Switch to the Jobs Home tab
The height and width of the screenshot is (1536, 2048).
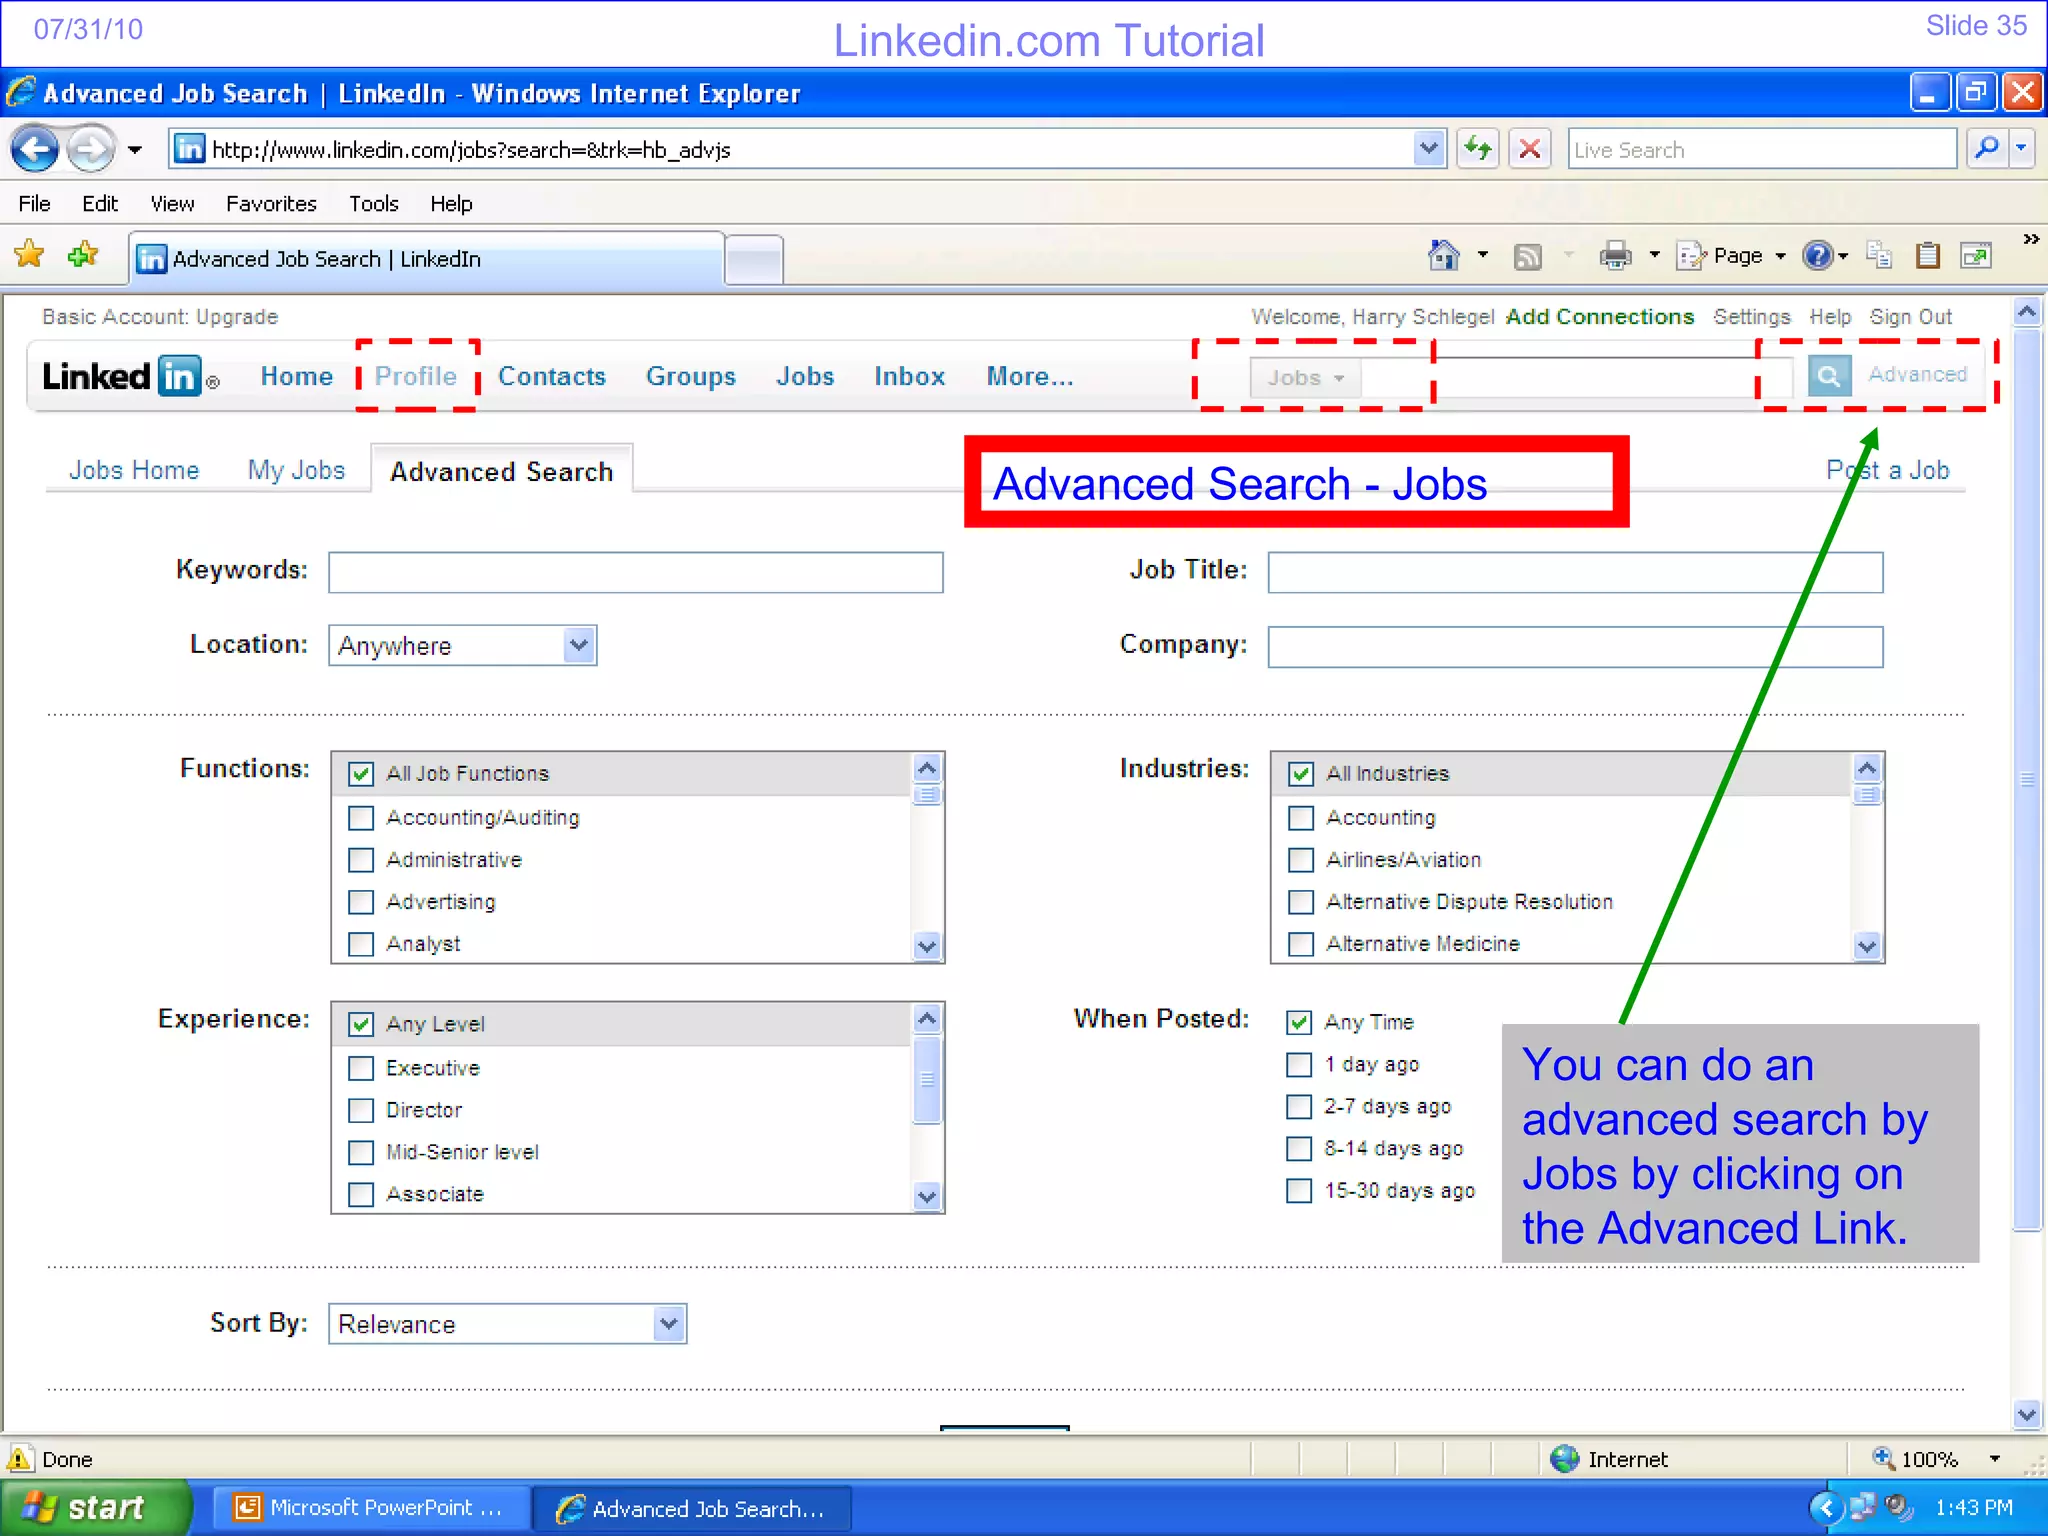[x=134, y=470]
